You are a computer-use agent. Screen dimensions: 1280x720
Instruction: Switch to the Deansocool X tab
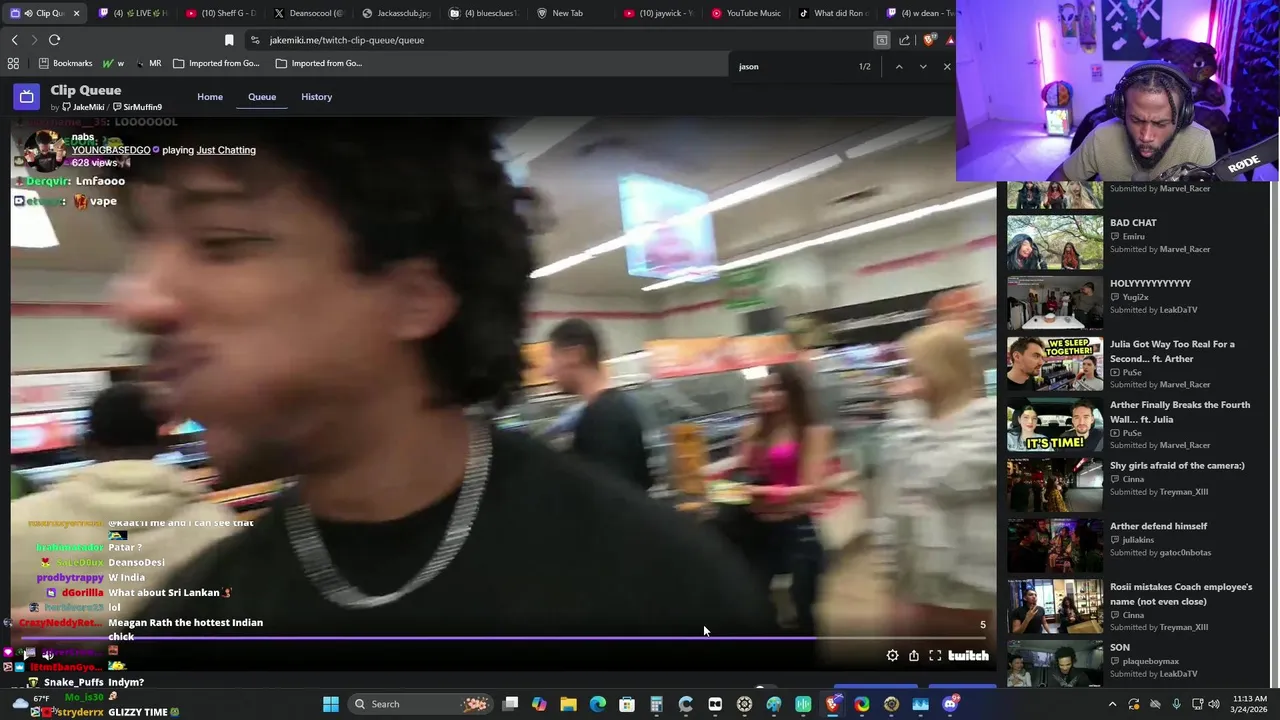[x=308, y=13]
